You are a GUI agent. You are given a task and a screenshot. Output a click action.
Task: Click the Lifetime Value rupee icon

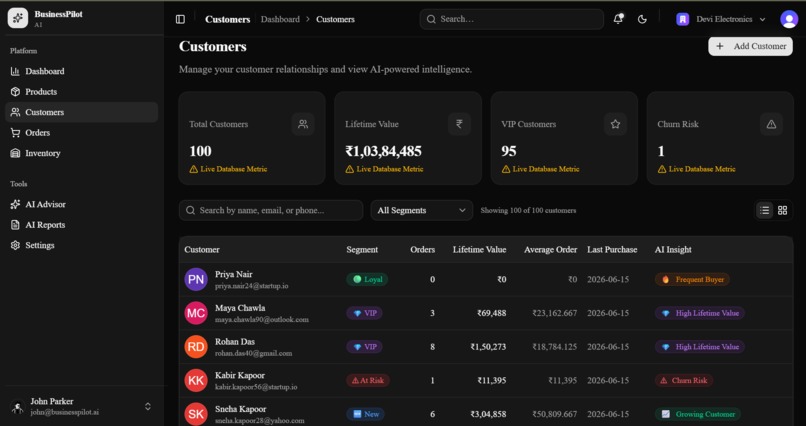459,124
